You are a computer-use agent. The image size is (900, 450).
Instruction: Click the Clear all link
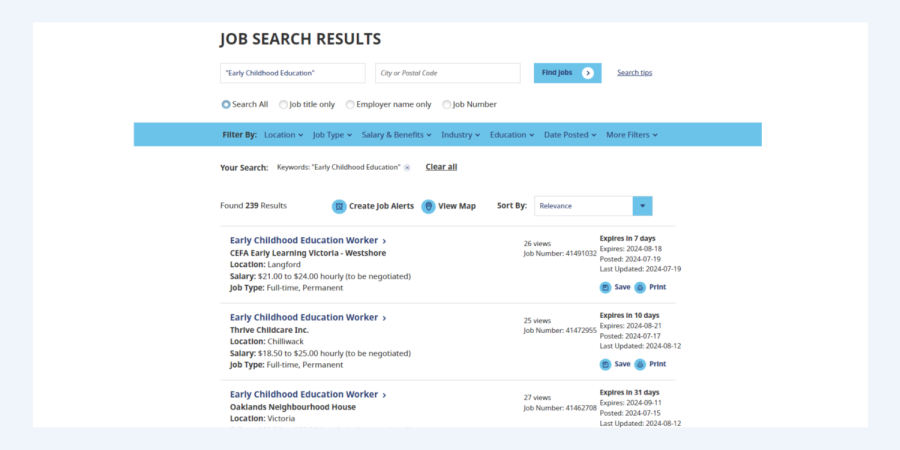click(x=441, y=167)
